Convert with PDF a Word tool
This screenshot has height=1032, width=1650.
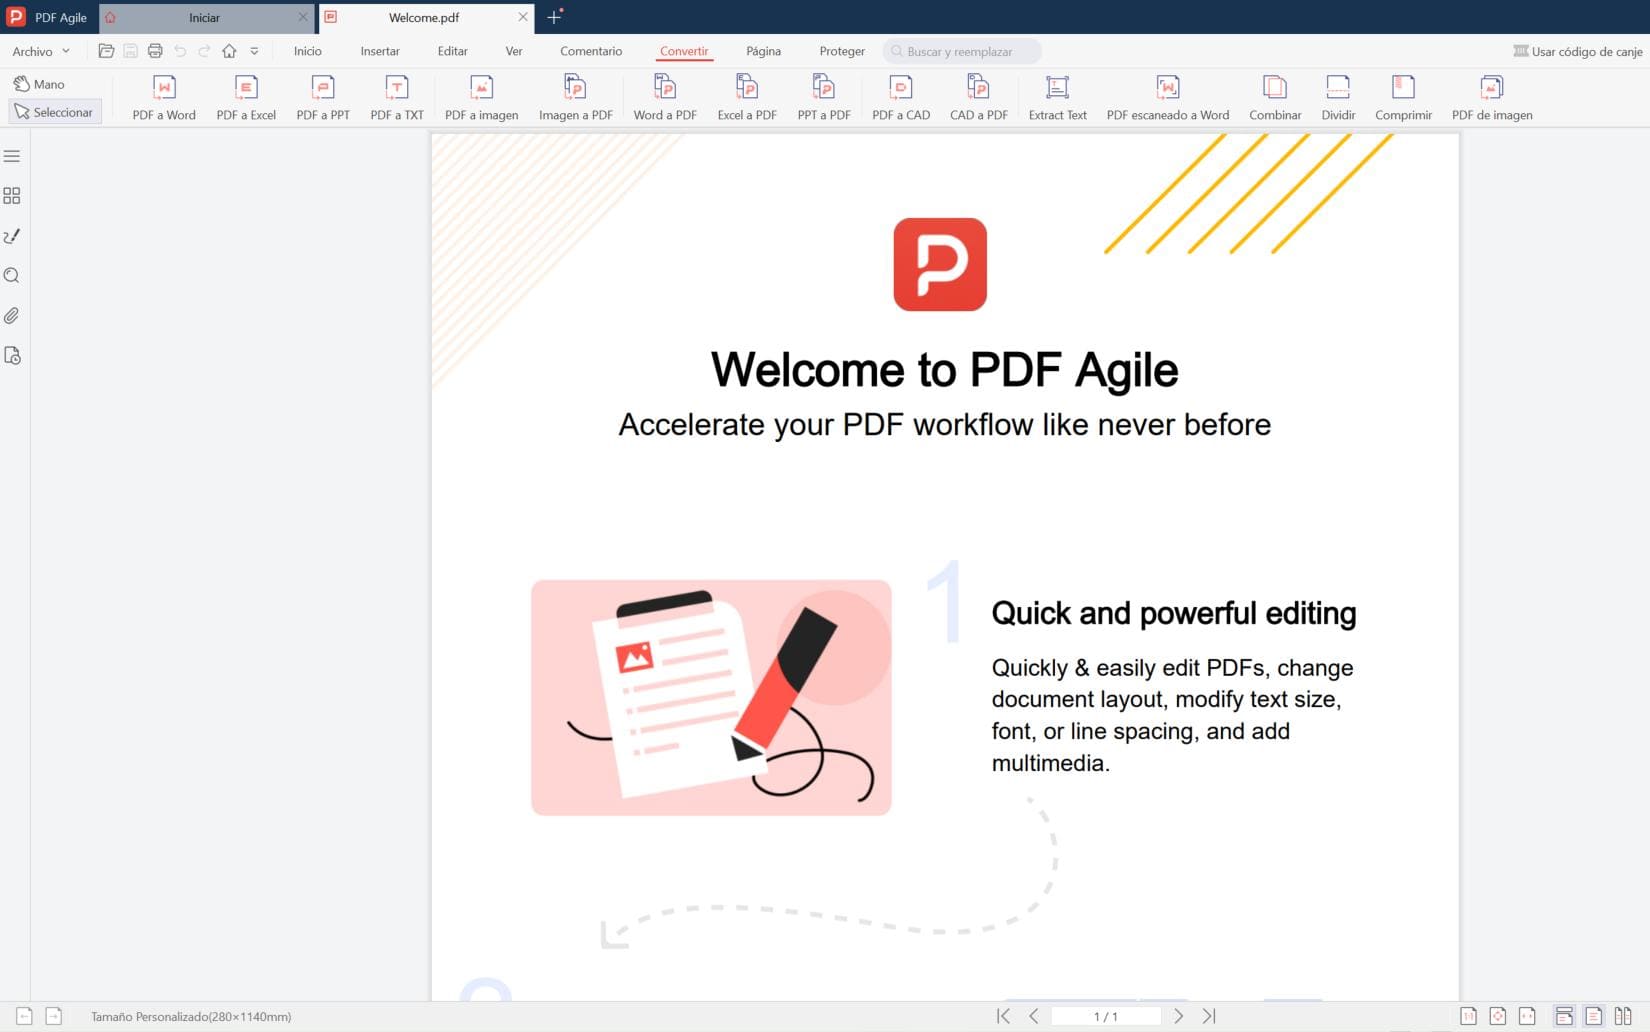[164, 99]
